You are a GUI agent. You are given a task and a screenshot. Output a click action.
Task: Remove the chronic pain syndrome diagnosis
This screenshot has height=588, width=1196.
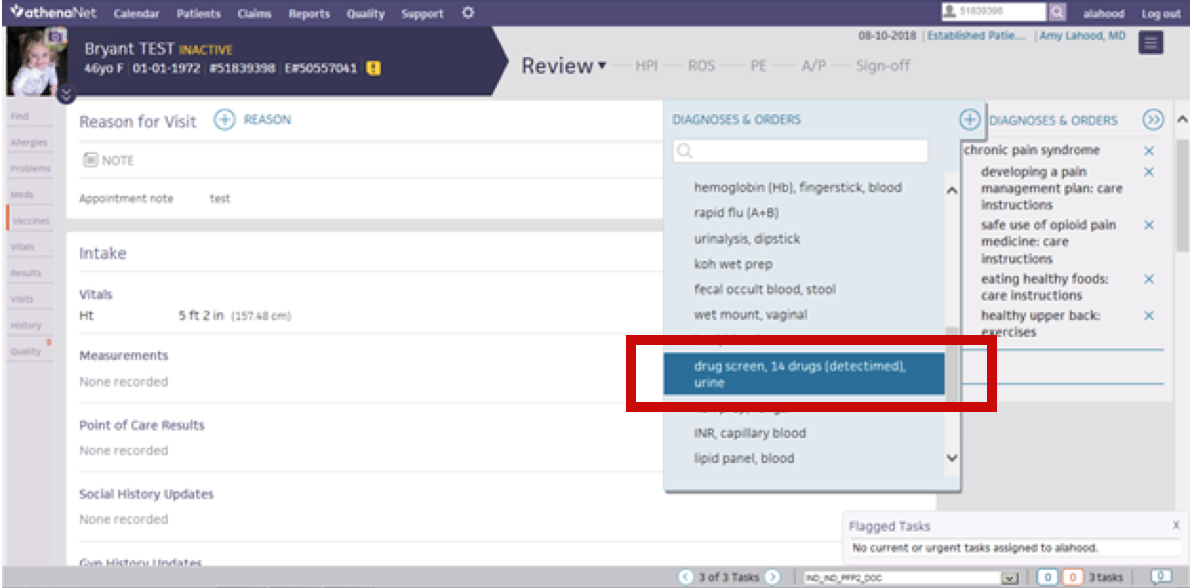click(1149, 151)
